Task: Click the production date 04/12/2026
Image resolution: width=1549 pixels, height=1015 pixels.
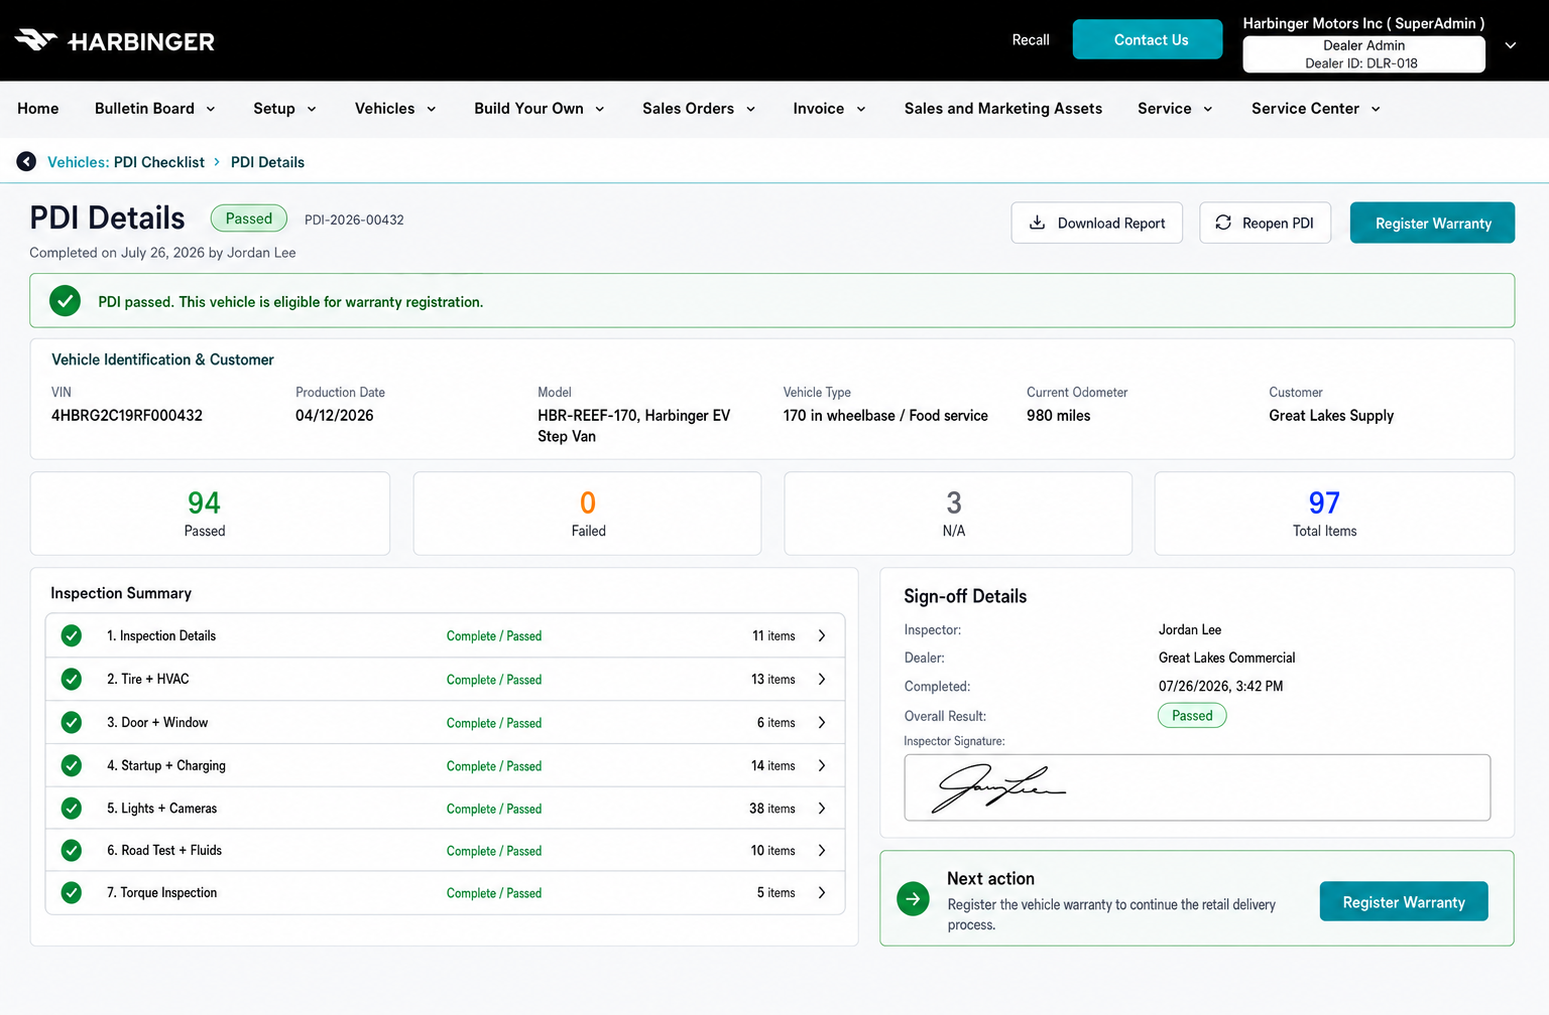Action: pyautogui.click(x=334, y=416)
